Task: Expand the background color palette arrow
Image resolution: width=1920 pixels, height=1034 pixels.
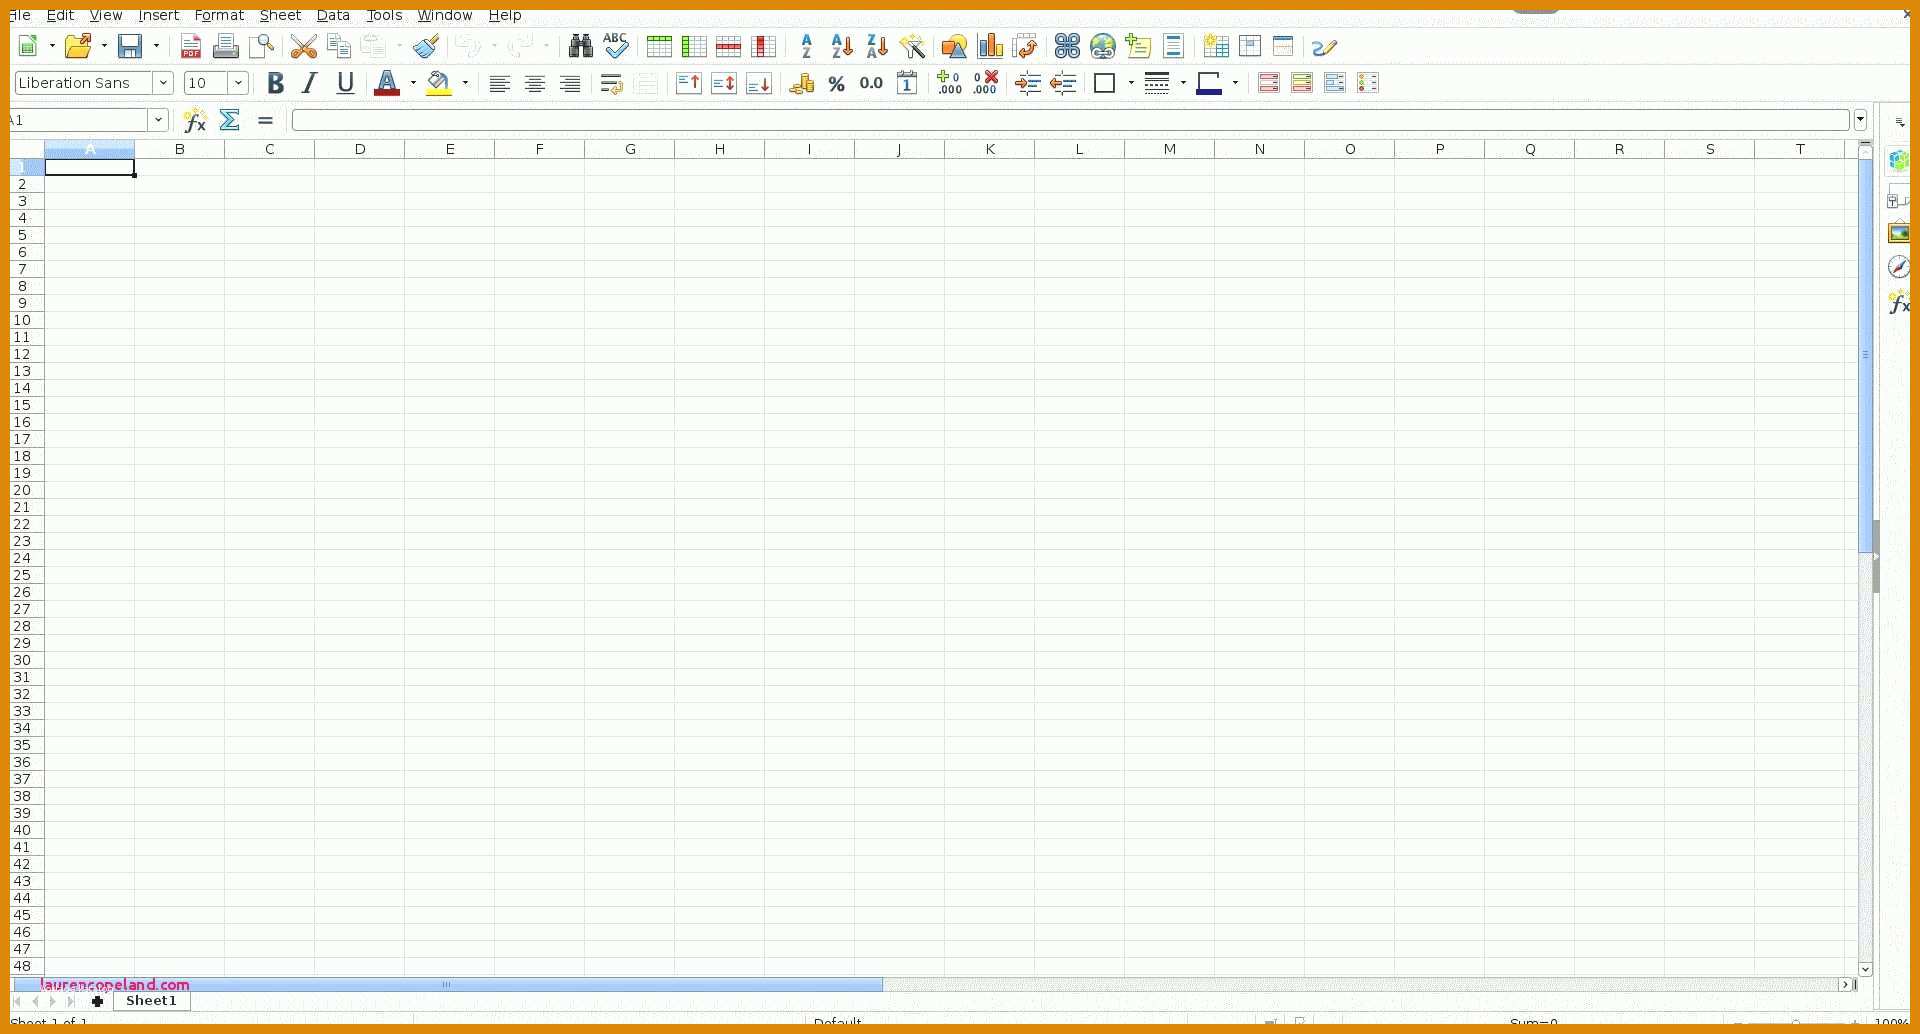Action: [465, 84]
